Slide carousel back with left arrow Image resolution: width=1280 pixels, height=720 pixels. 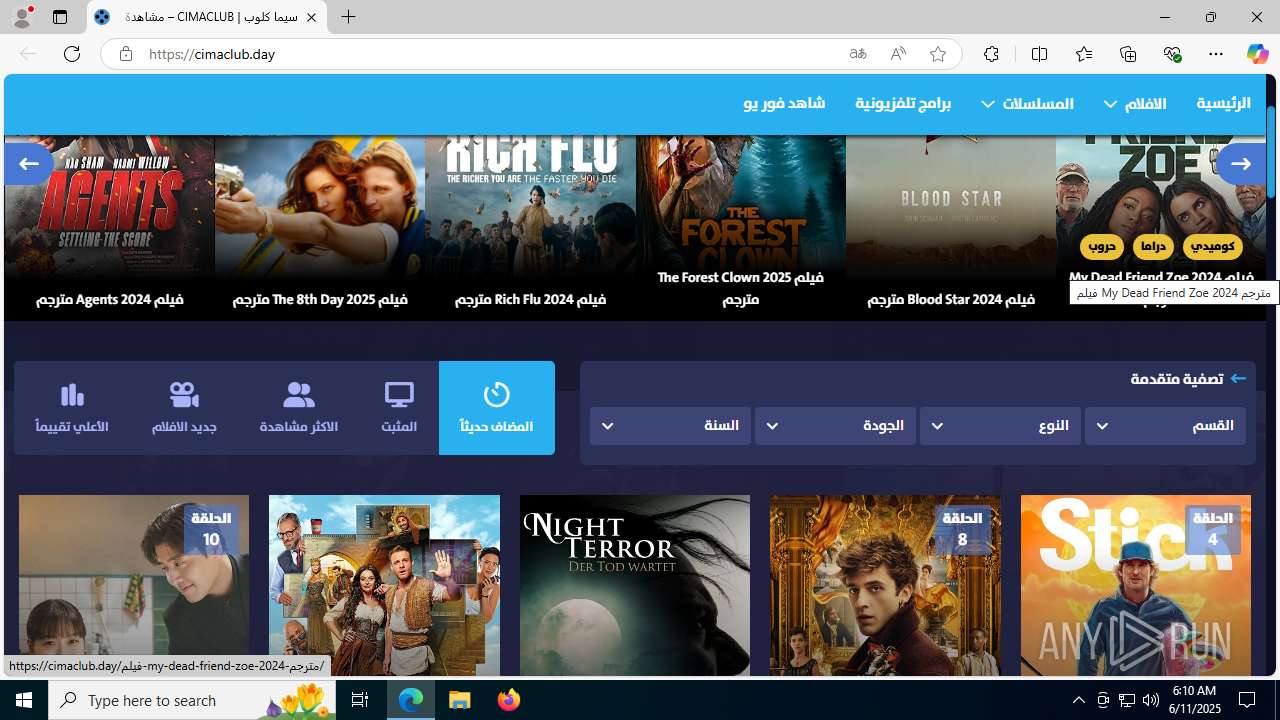tap(29, 163)
